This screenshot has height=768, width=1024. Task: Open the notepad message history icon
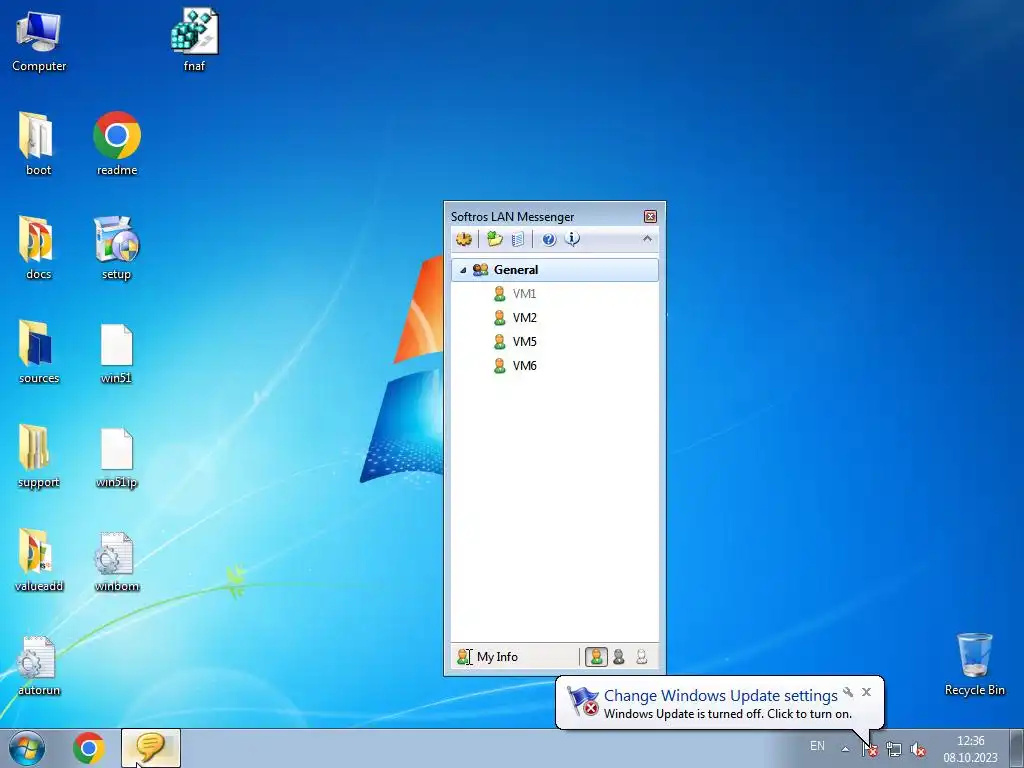click(x=518, y=239)
